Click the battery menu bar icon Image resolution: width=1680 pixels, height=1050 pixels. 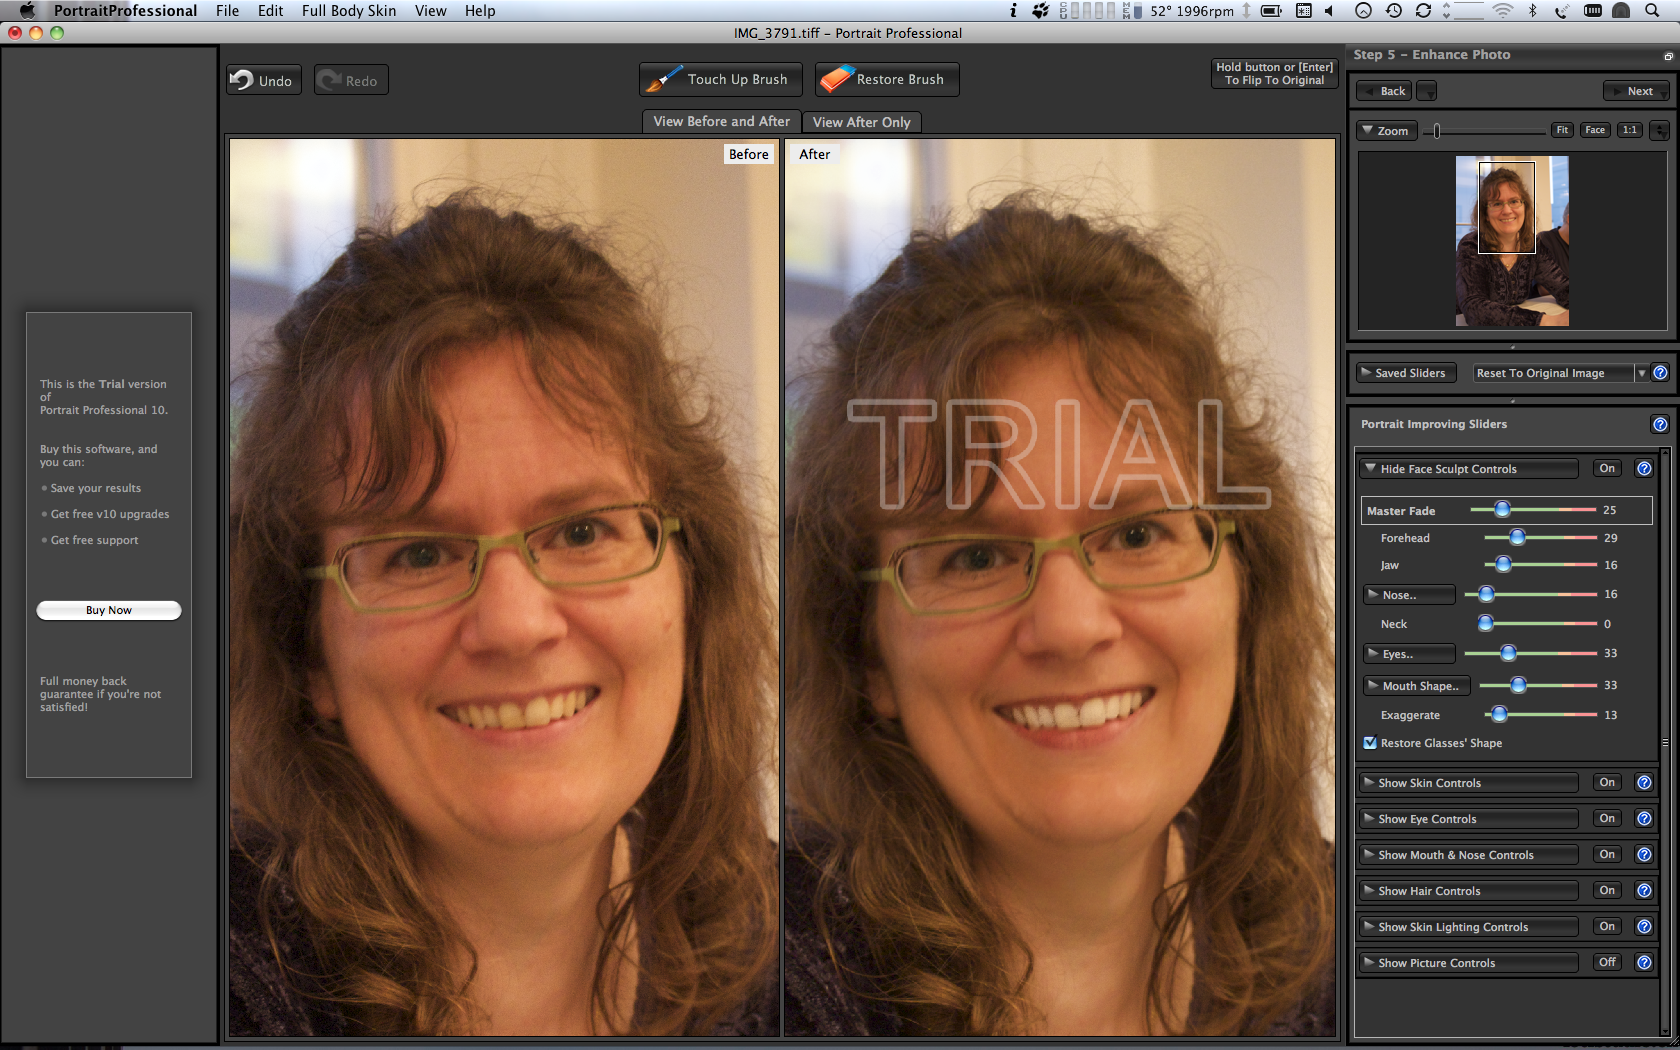click(x=1271, y=11)
